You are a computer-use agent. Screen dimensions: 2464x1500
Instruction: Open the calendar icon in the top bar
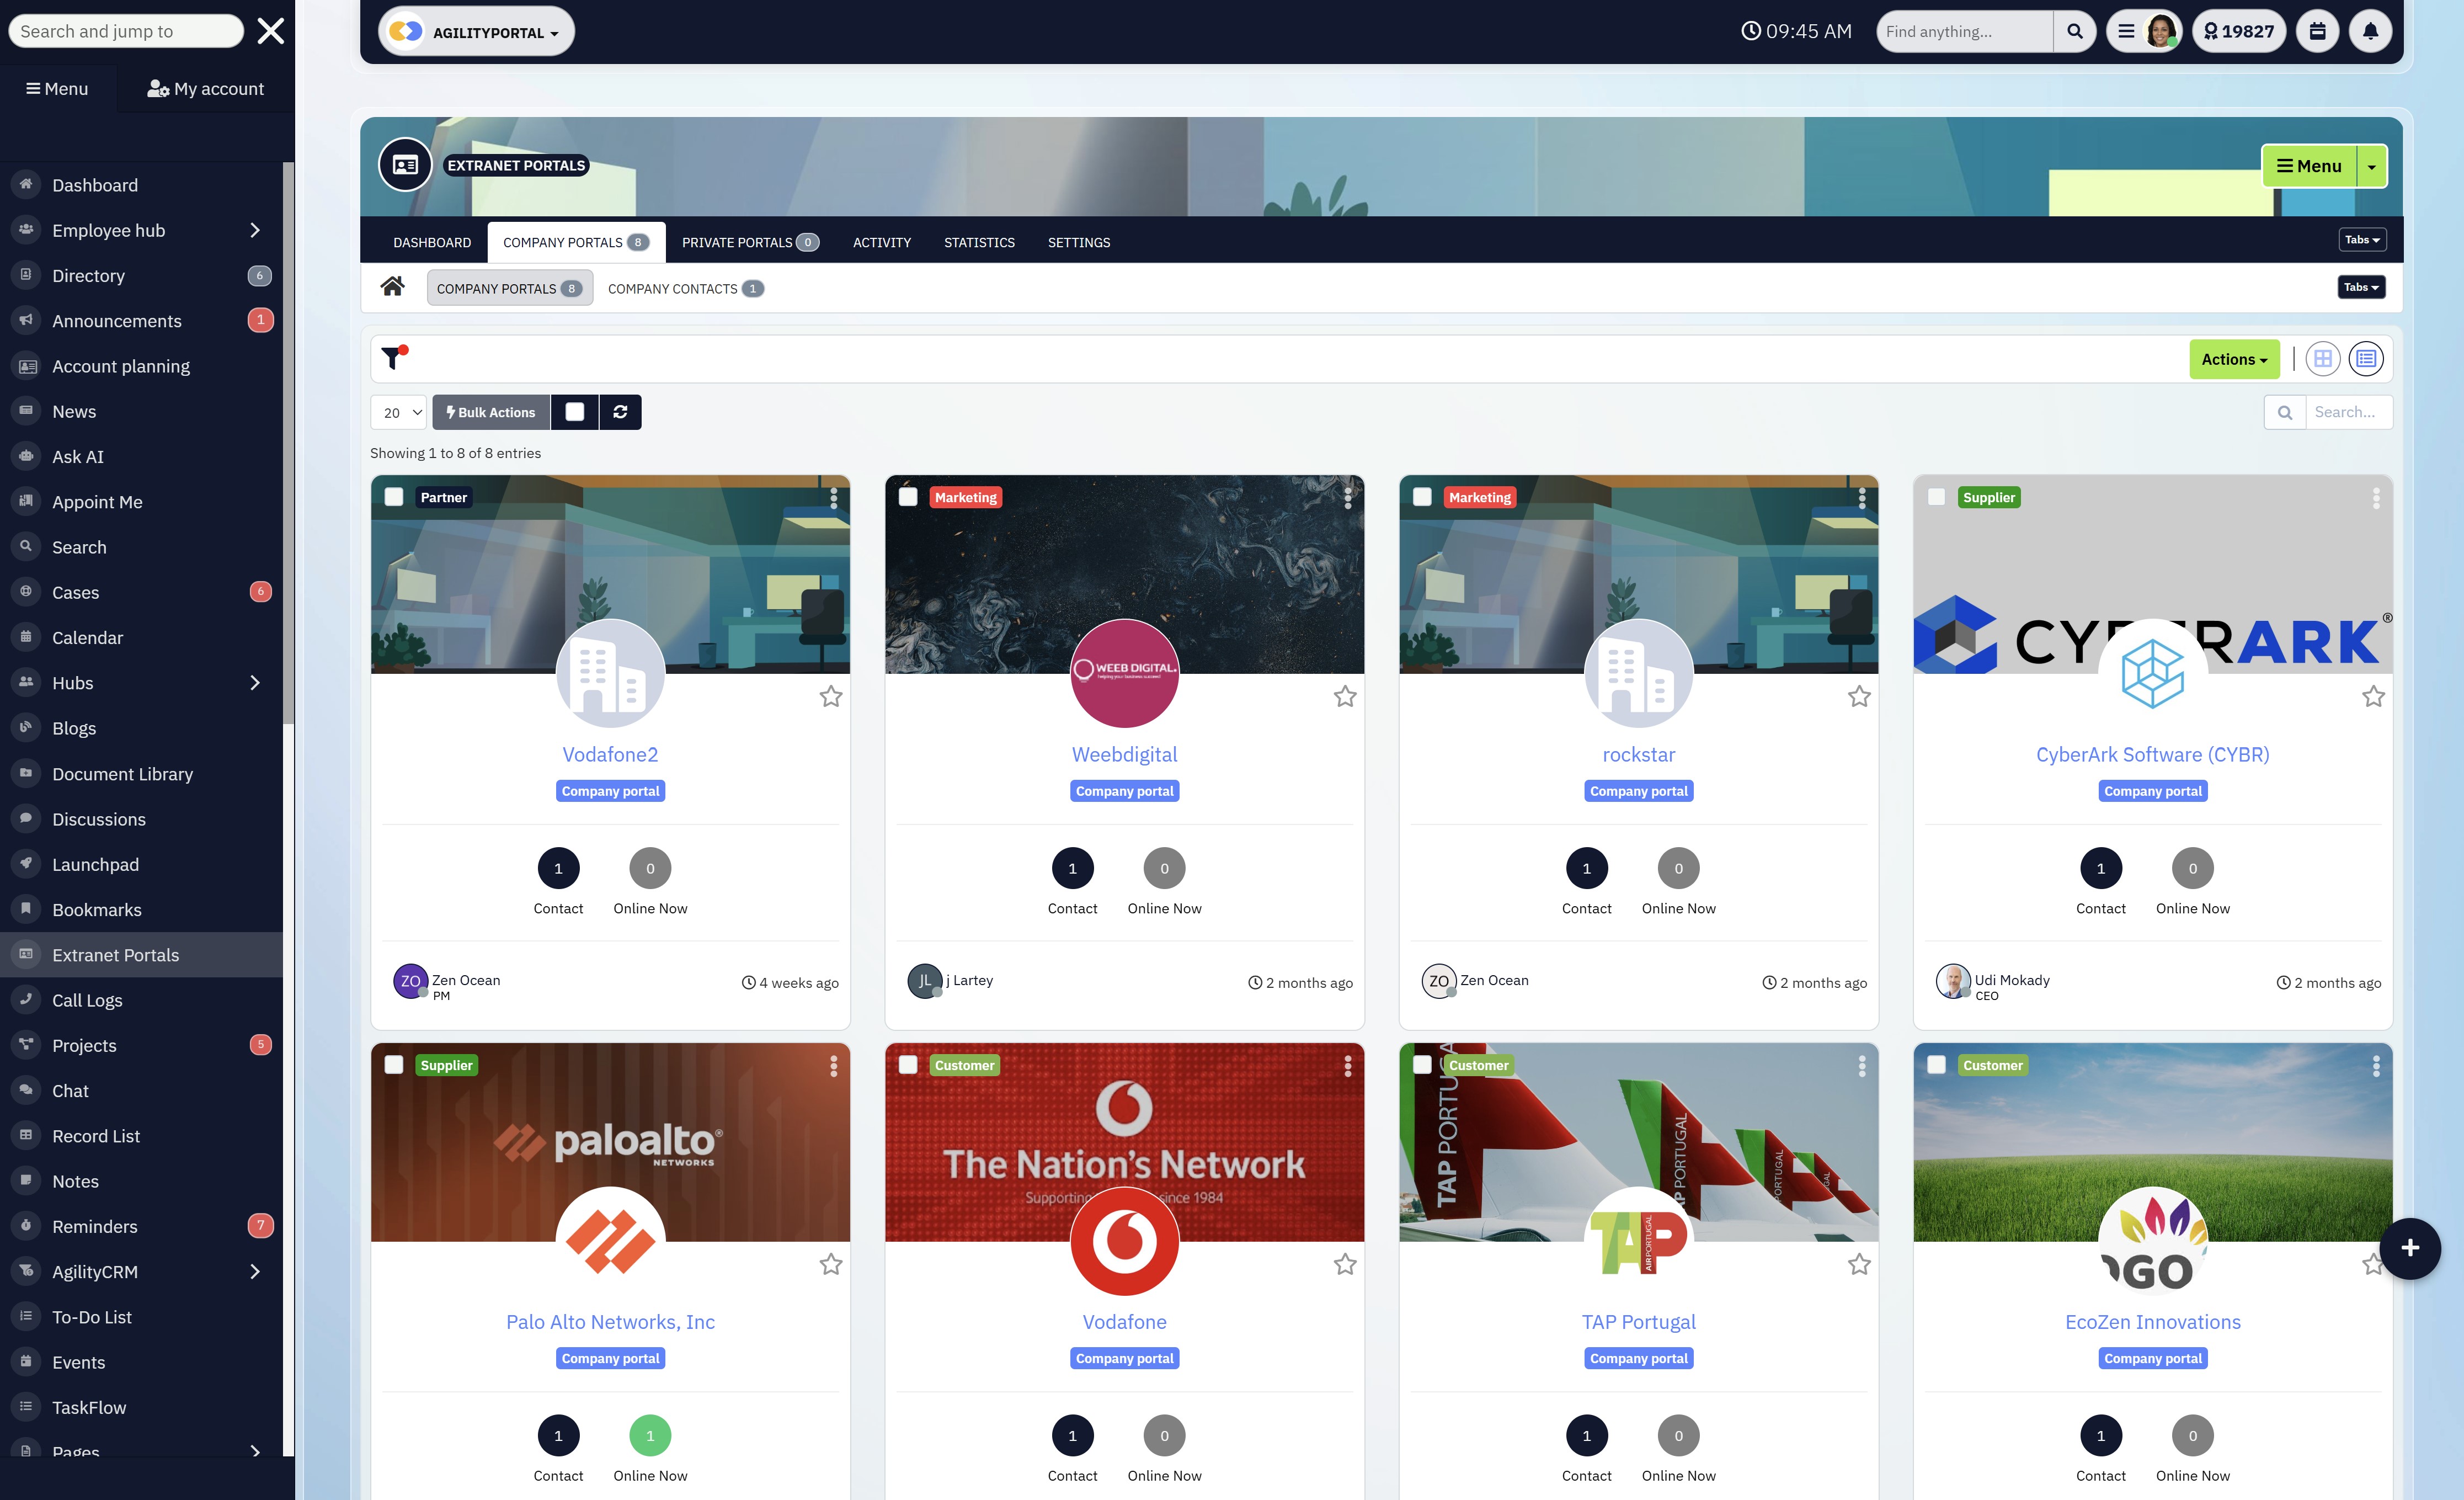coord(2317,31)
